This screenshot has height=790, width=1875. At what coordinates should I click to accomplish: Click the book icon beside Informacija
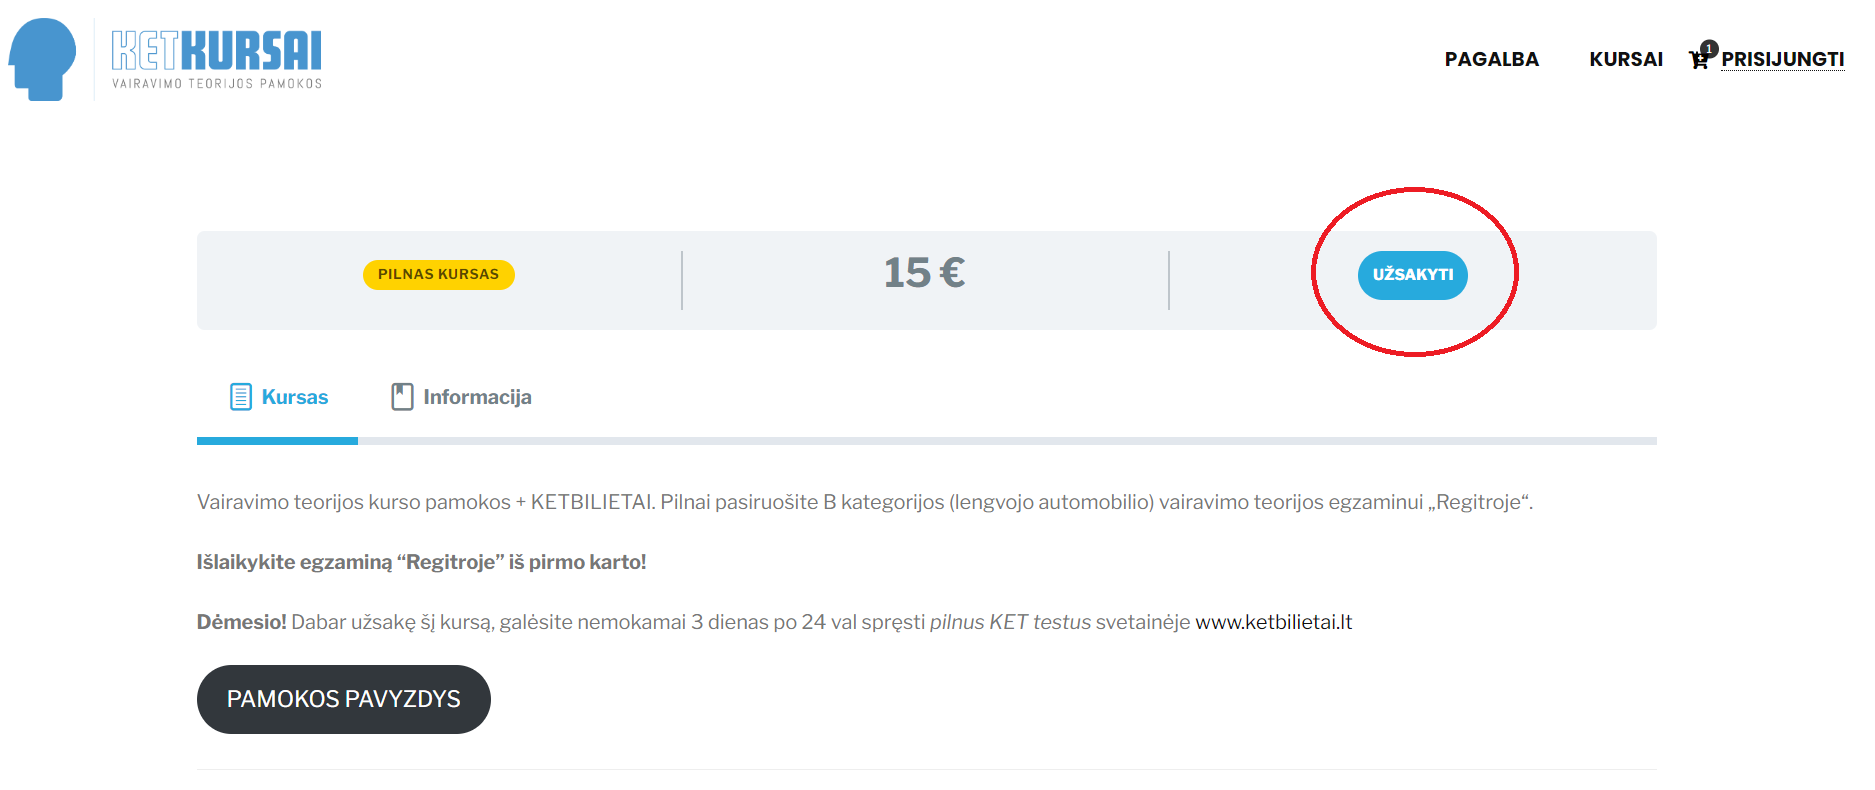402,397
